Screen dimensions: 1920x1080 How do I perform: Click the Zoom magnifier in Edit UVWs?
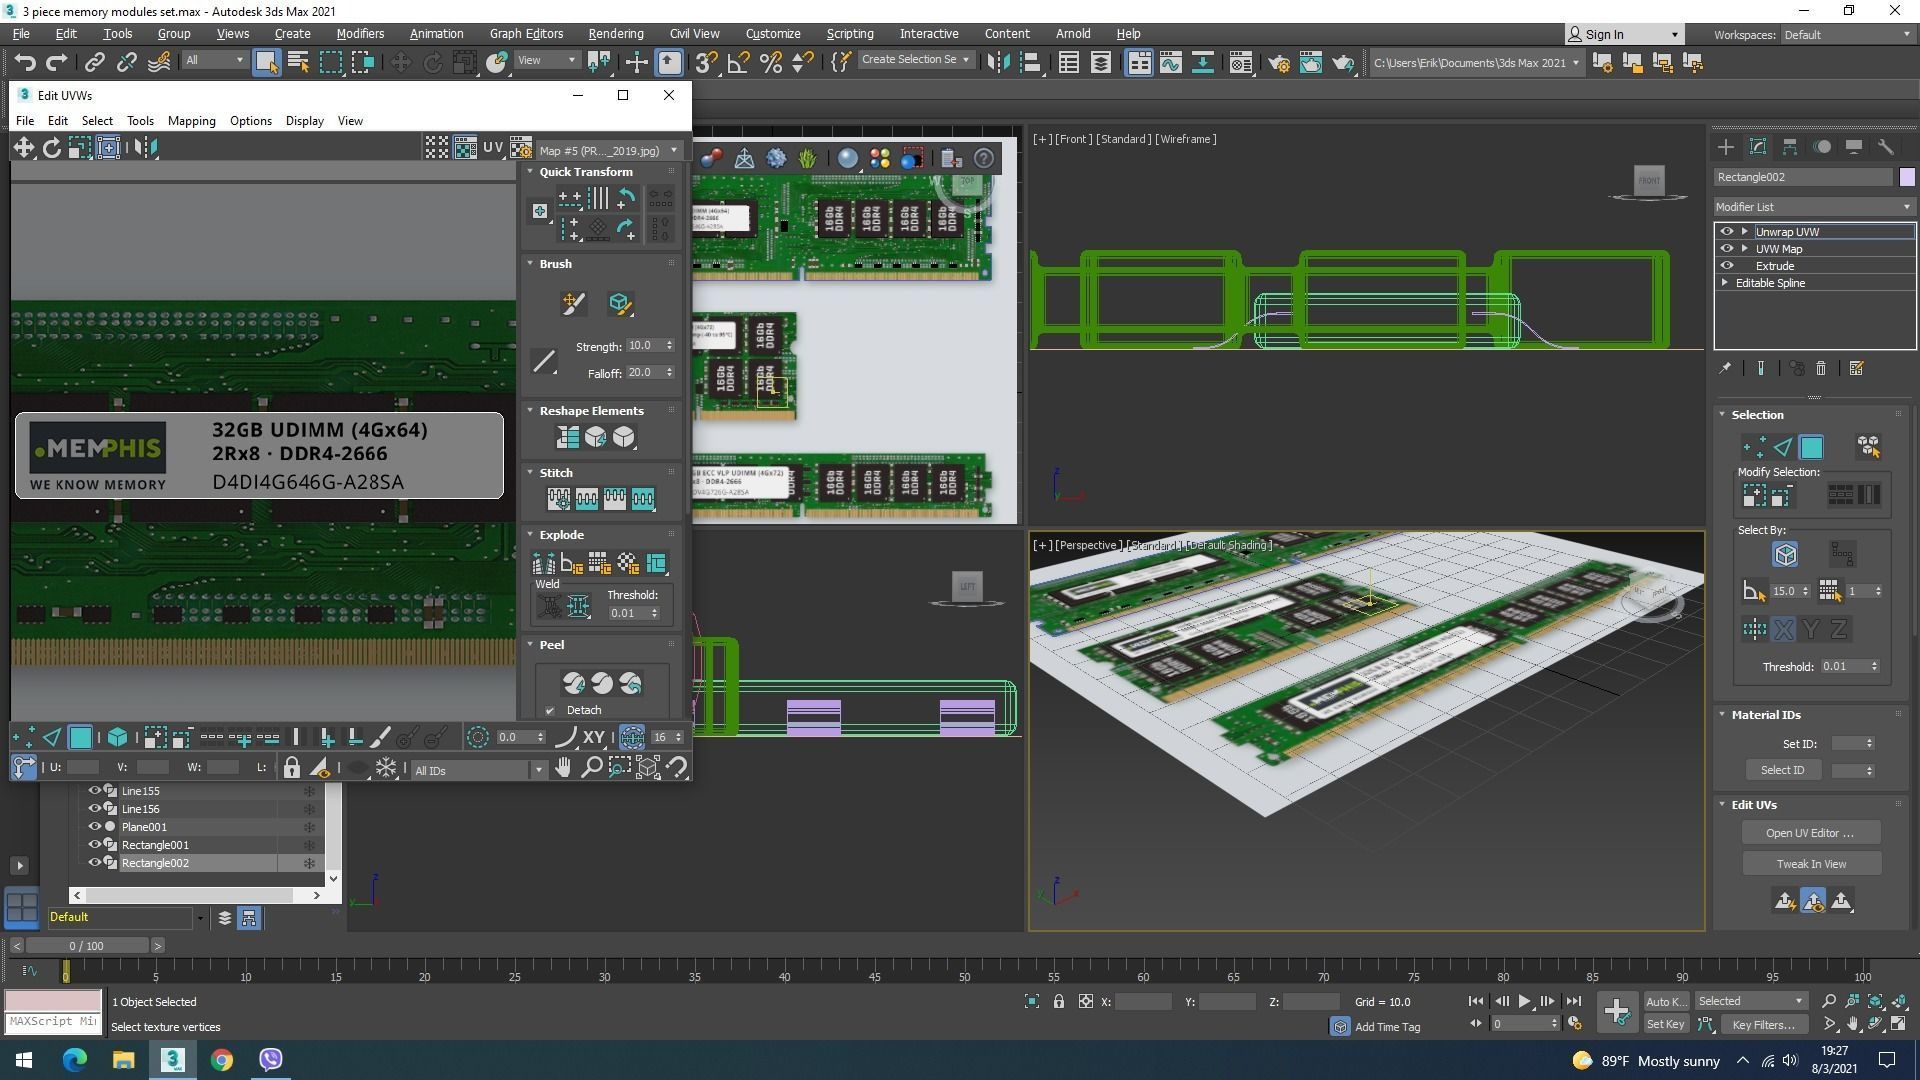point(592,768)
